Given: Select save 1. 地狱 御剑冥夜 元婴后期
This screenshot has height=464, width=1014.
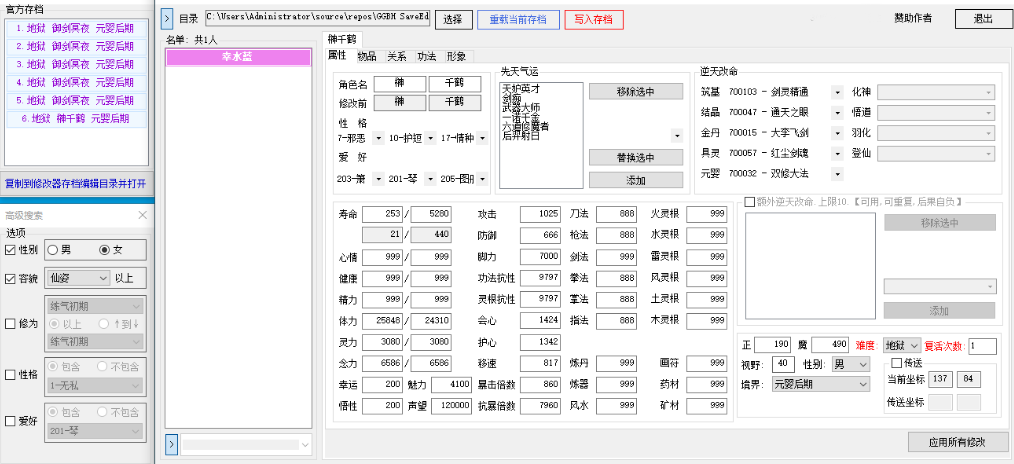Looking at the screenshot, I should [76, 28].
